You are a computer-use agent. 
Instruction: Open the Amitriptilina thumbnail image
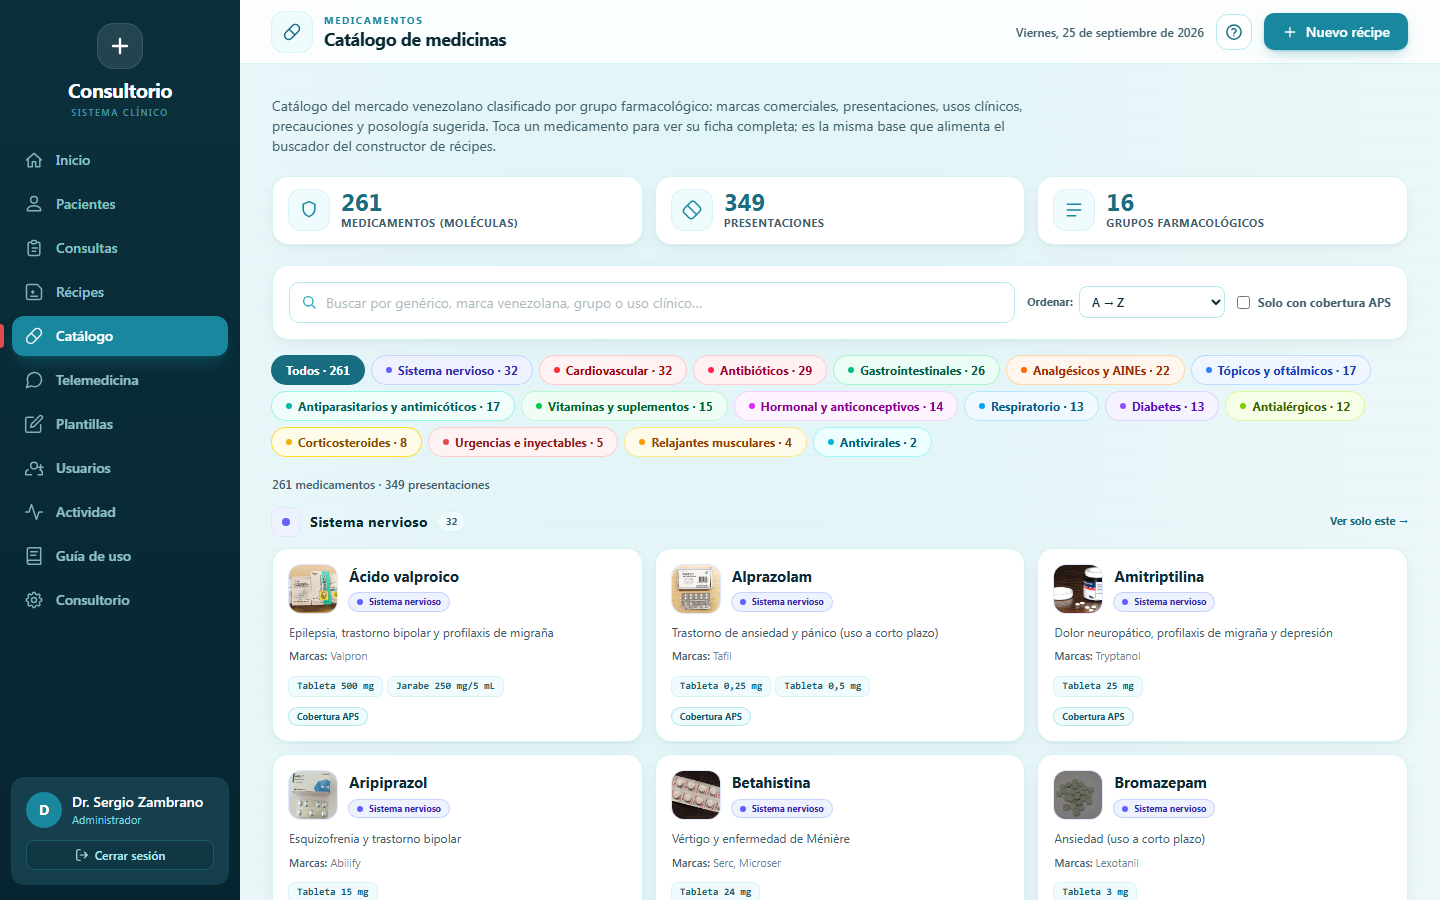(x=1078, y=589)
